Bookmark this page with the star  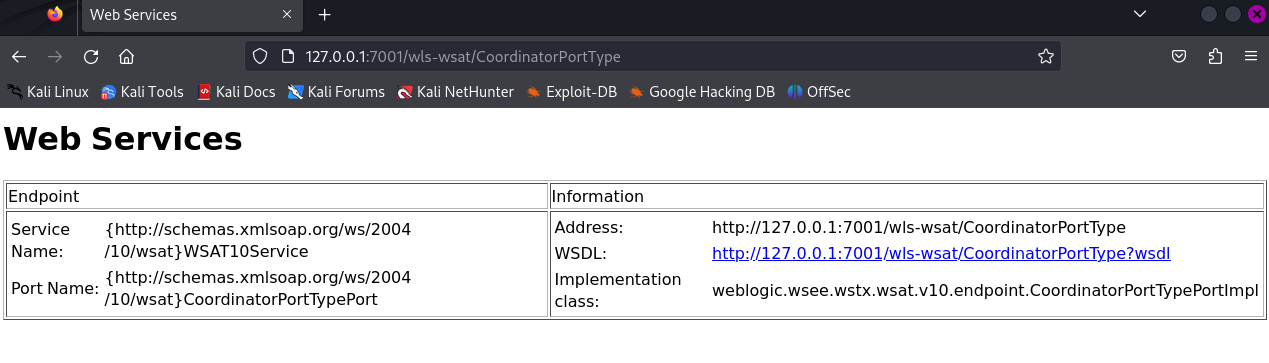tap(1046, 56)
